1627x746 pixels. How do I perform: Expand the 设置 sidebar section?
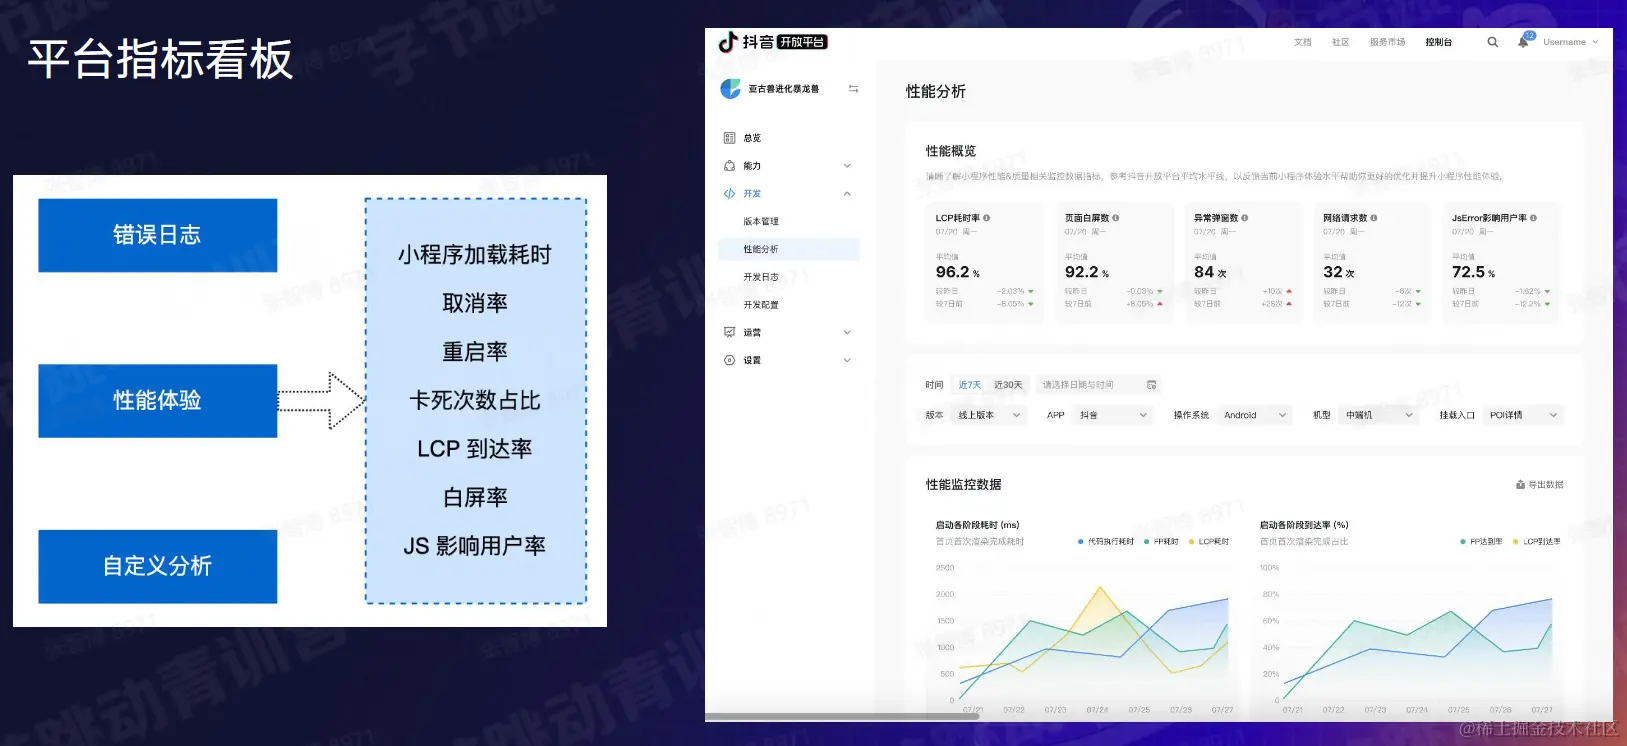847,360
